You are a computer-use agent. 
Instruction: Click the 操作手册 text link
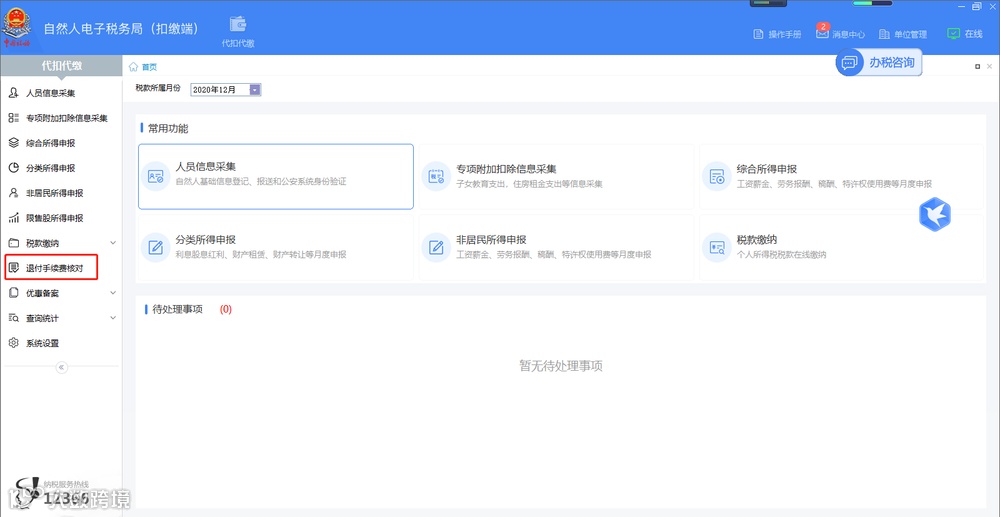click(784, 34)
